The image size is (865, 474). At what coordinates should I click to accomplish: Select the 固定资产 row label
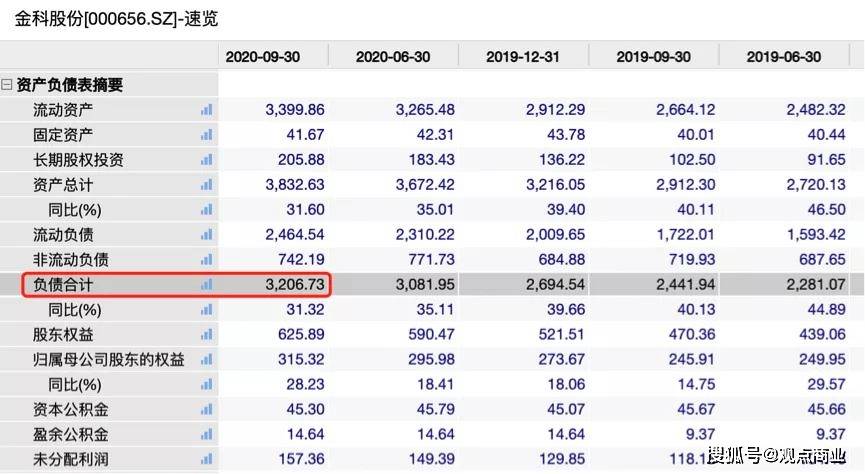pos(63,135)
